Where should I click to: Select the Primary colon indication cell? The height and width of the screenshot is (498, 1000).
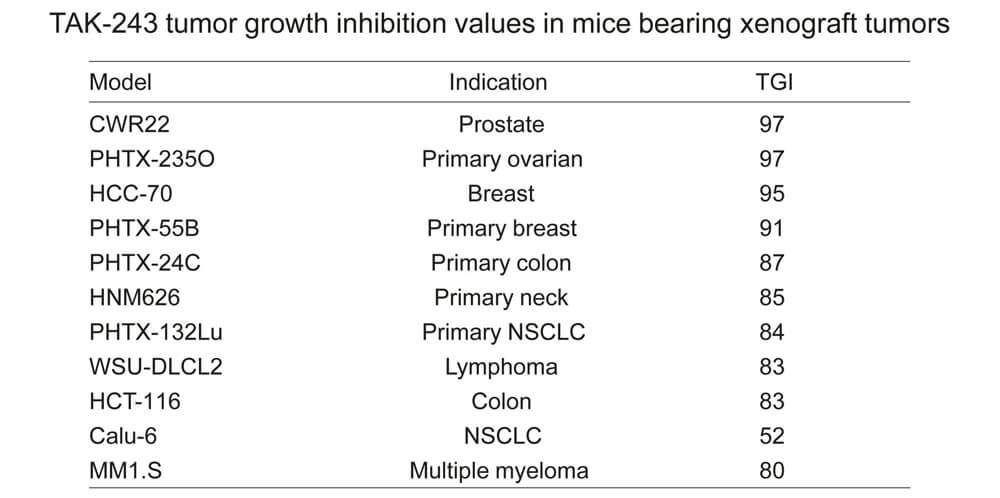501,263
